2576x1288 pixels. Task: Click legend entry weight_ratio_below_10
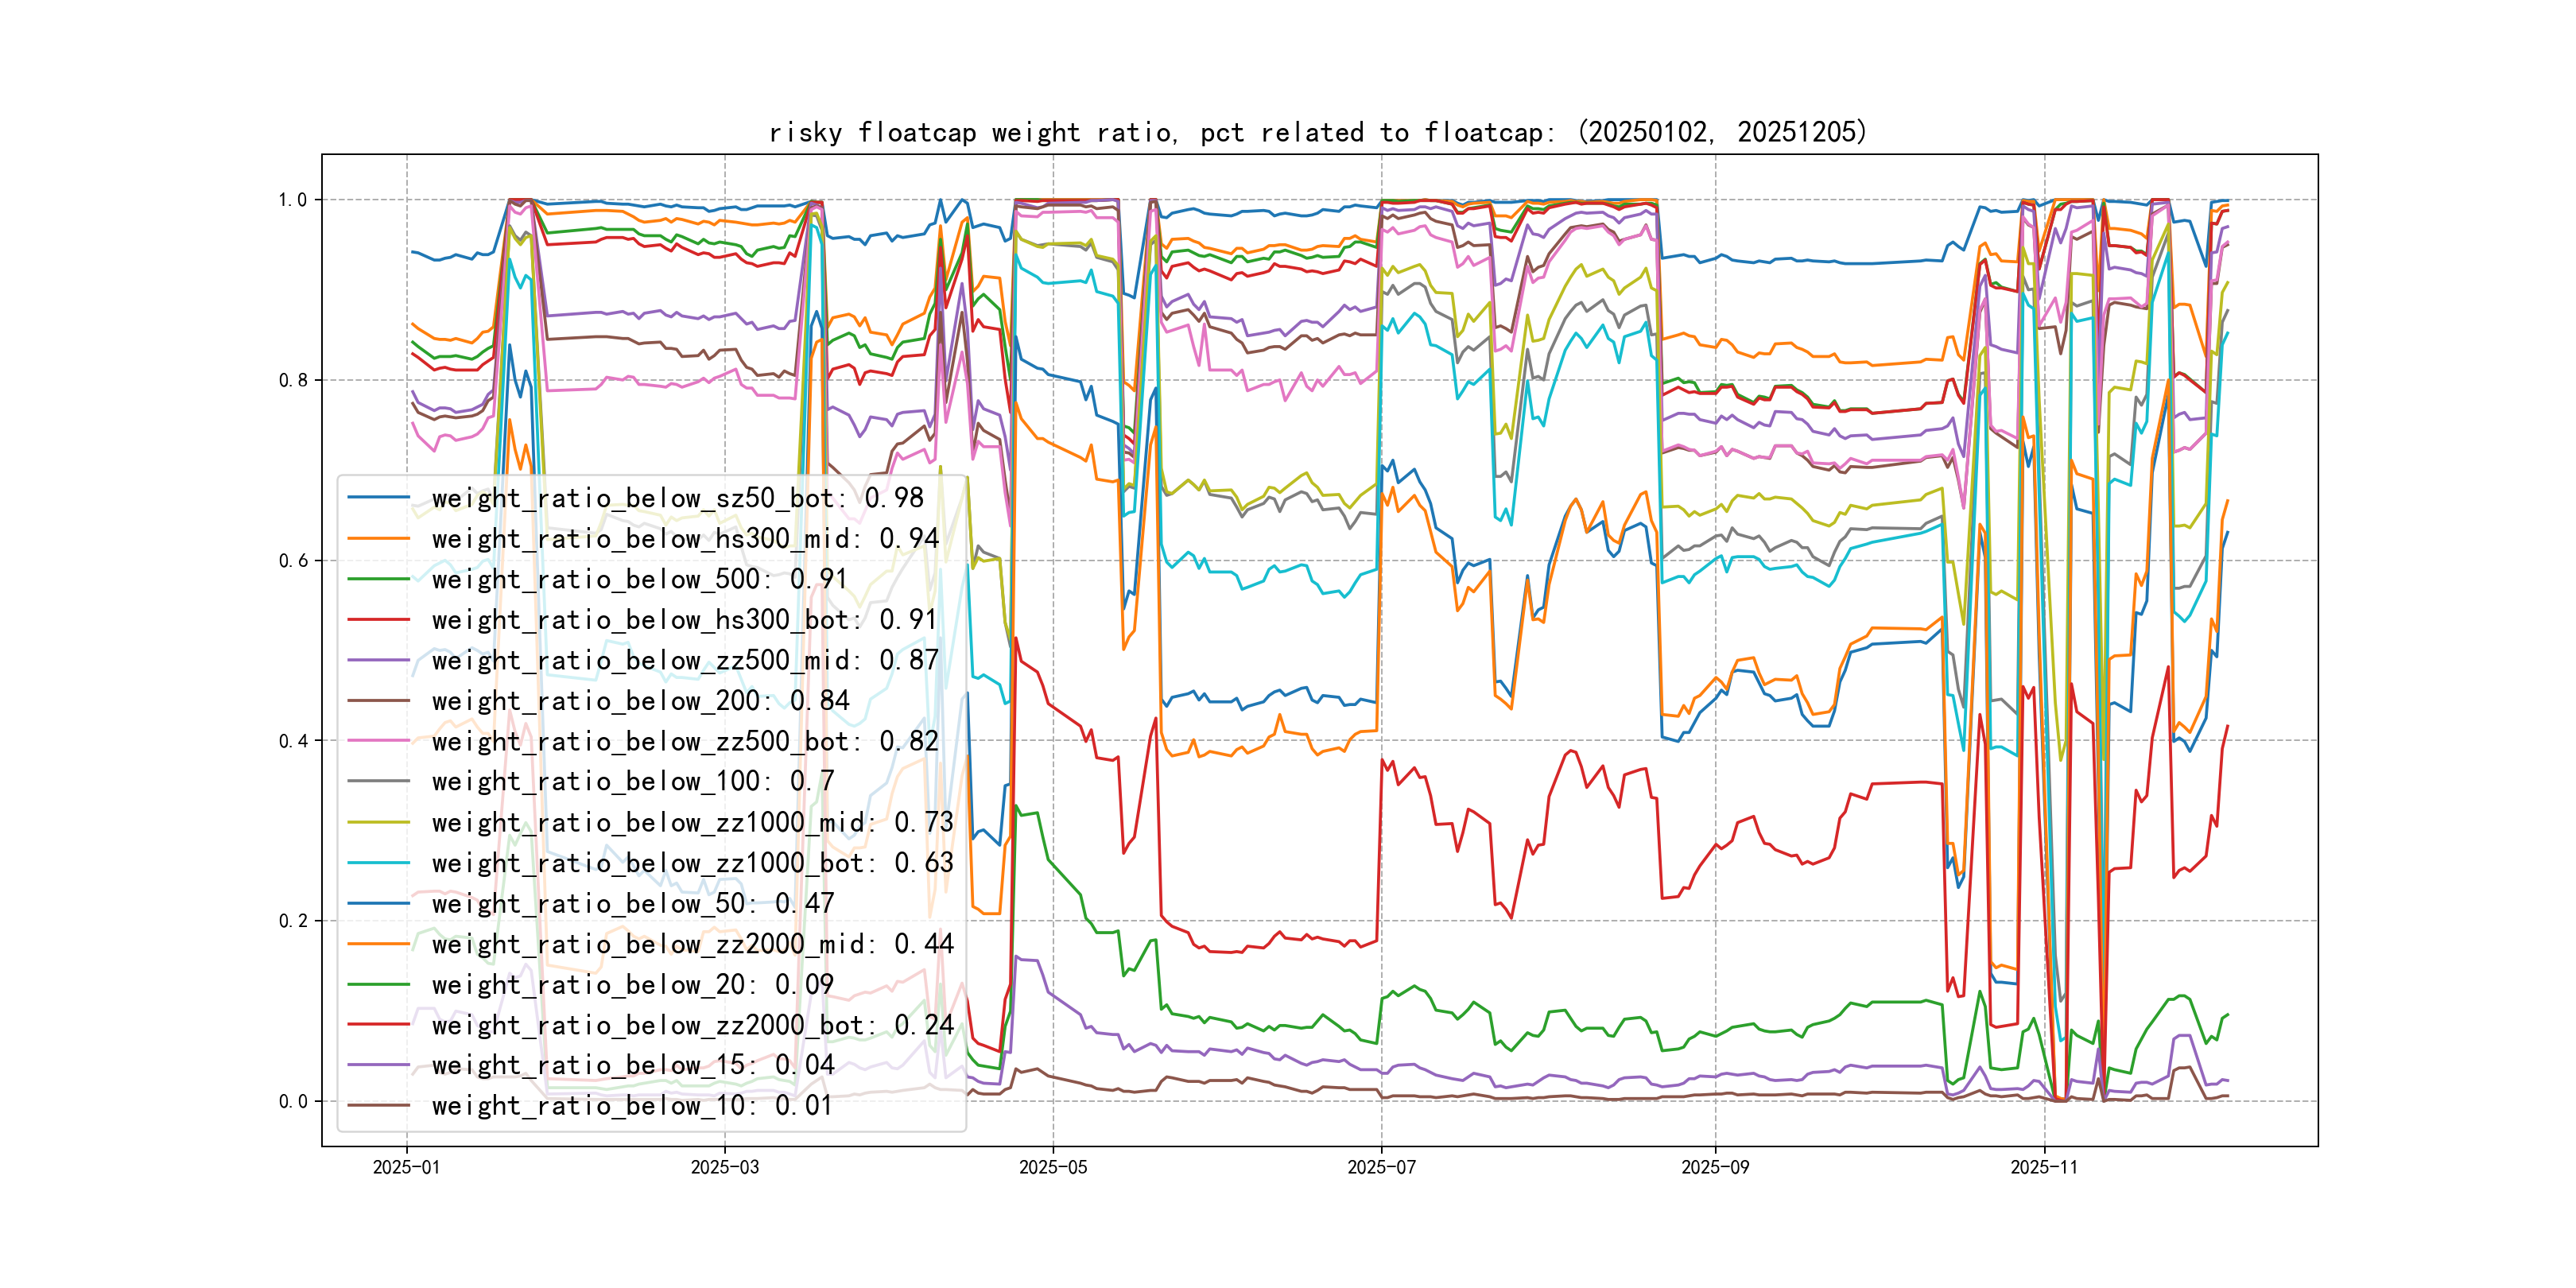click(632, 1106)
